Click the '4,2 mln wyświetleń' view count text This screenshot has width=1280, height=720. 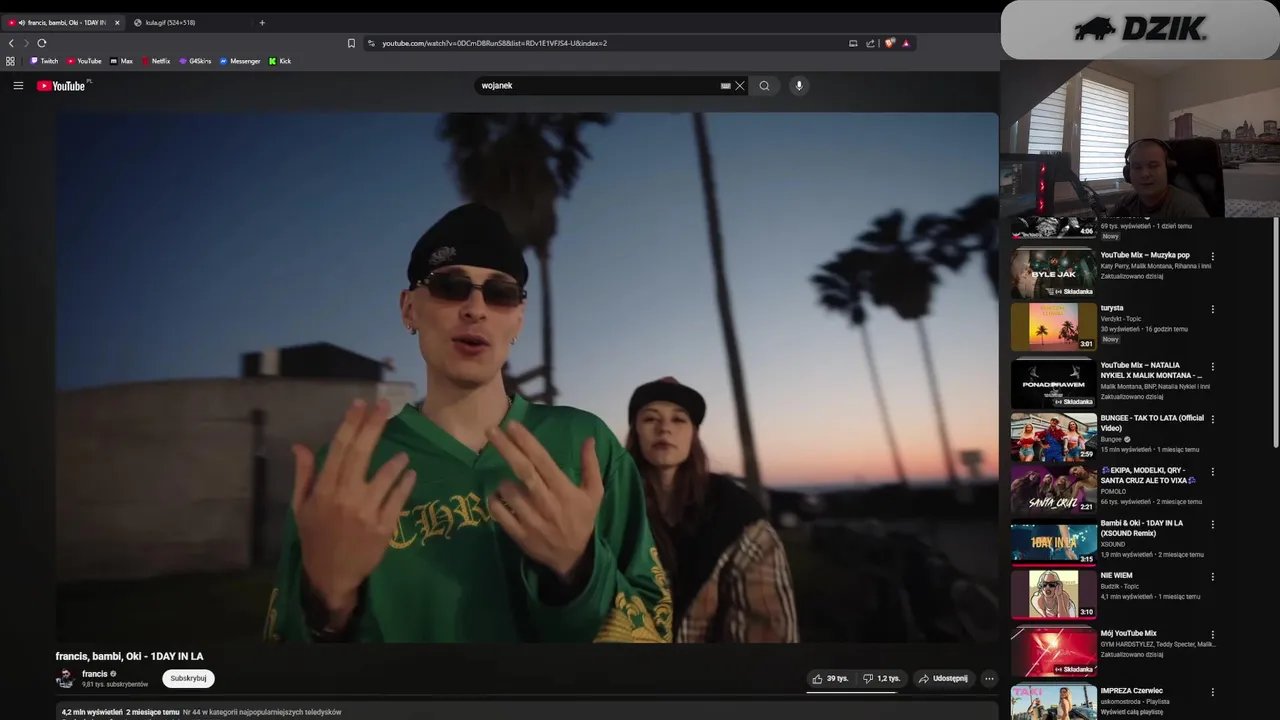click(92, 712)
